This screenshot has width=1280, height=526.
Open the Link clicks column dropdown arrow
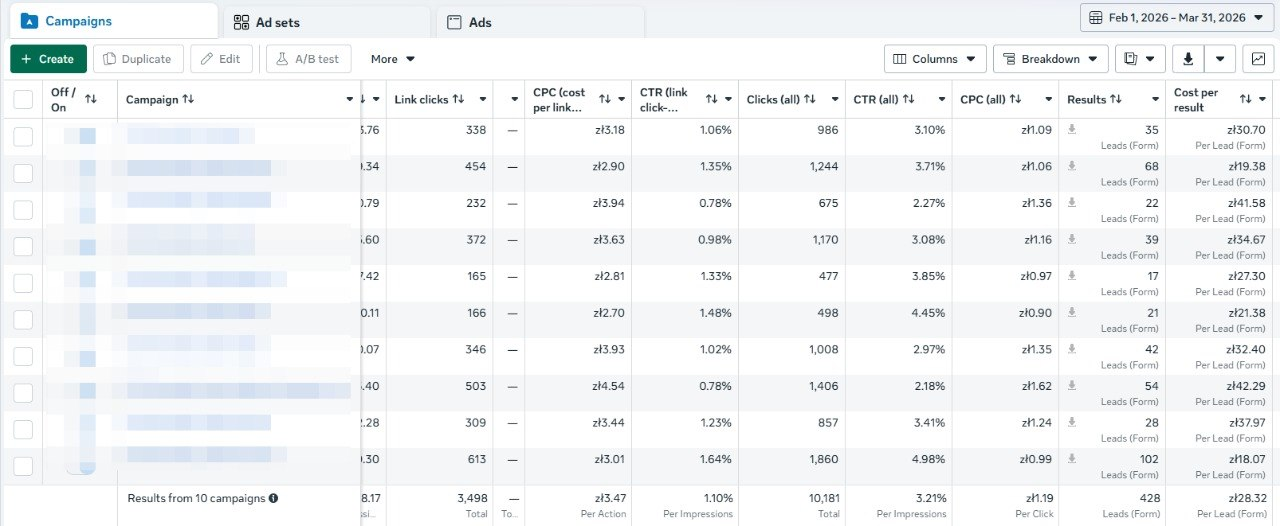pos(483,99)
